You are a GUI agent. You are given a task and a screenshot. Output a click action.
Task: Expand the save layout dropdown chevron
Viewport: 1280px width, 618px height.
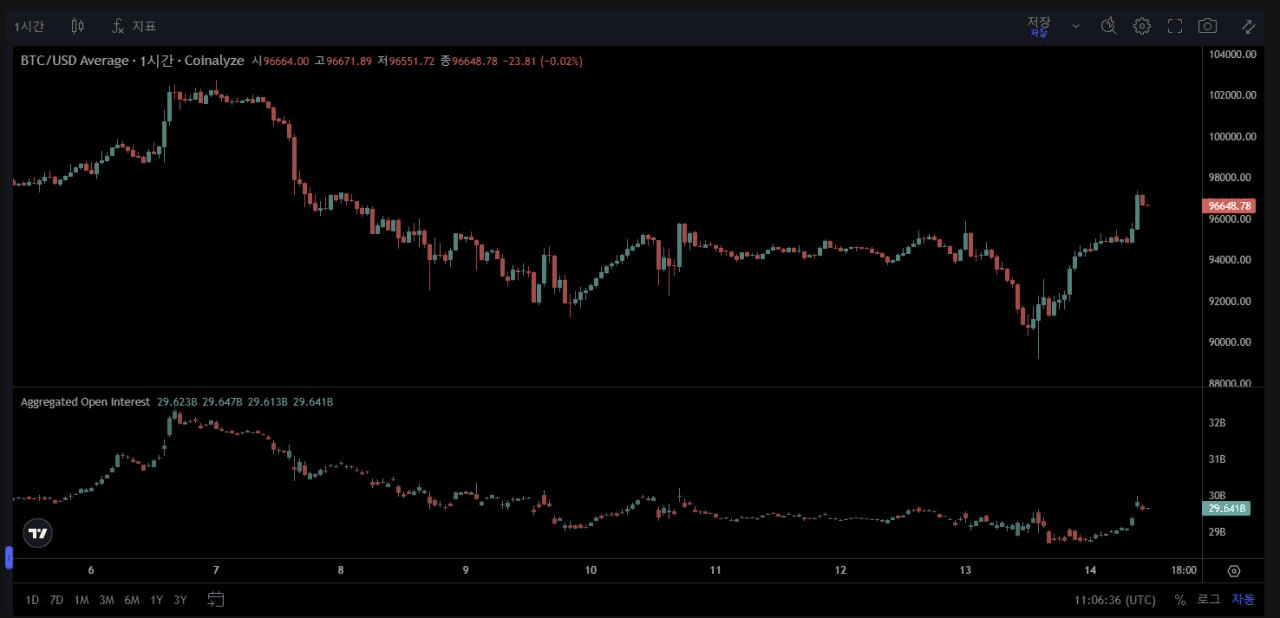pyautogui.click(x=1076, y=26)
